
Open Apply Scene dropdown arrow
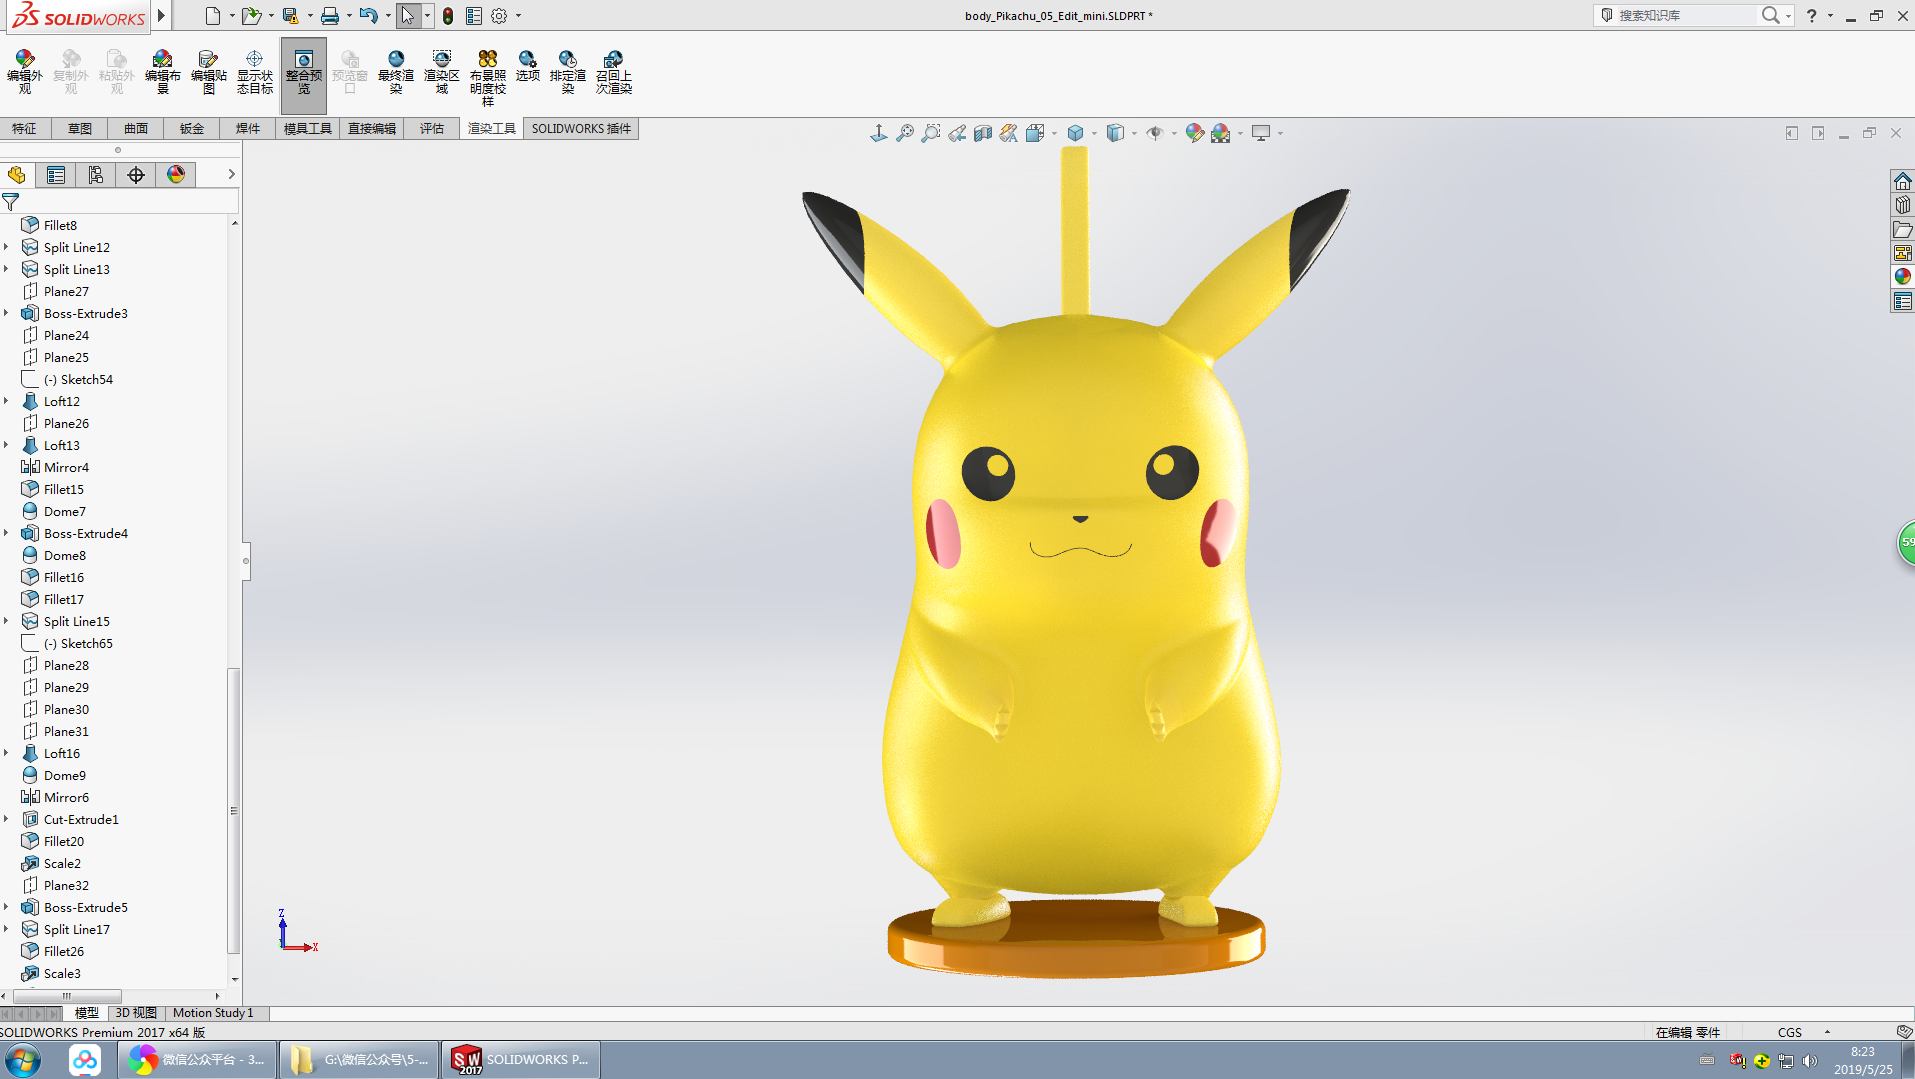[x=1241, y=133]
